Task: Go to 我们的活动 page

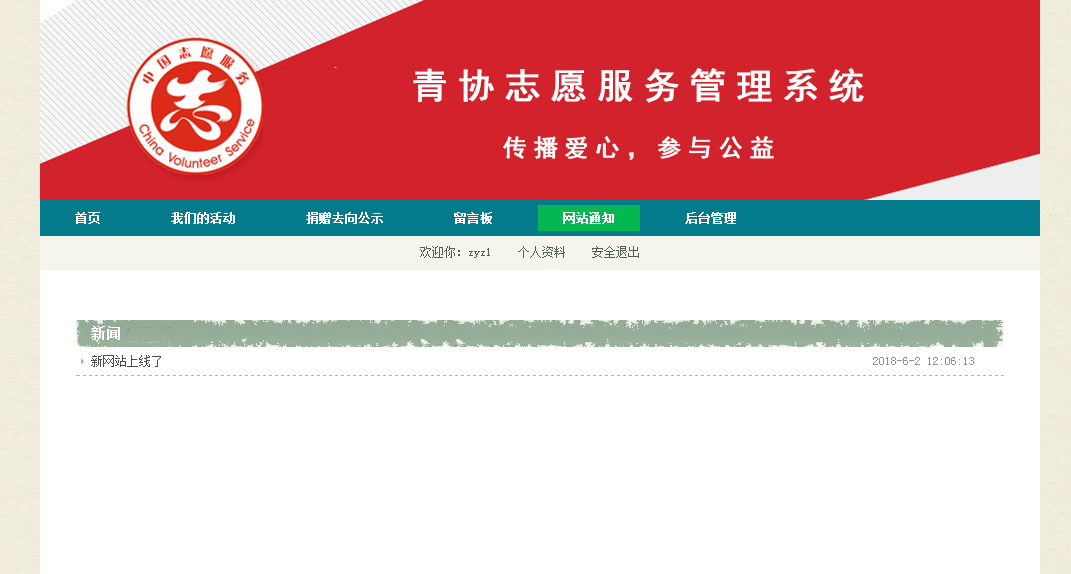Action: click(x=203, y=218)
